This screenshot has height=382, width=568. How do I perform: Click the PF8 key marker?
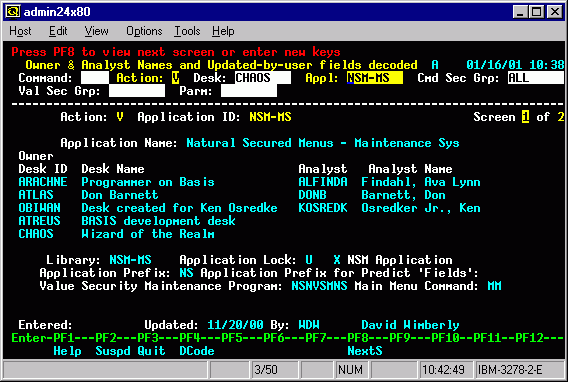(x=358, y=338)
